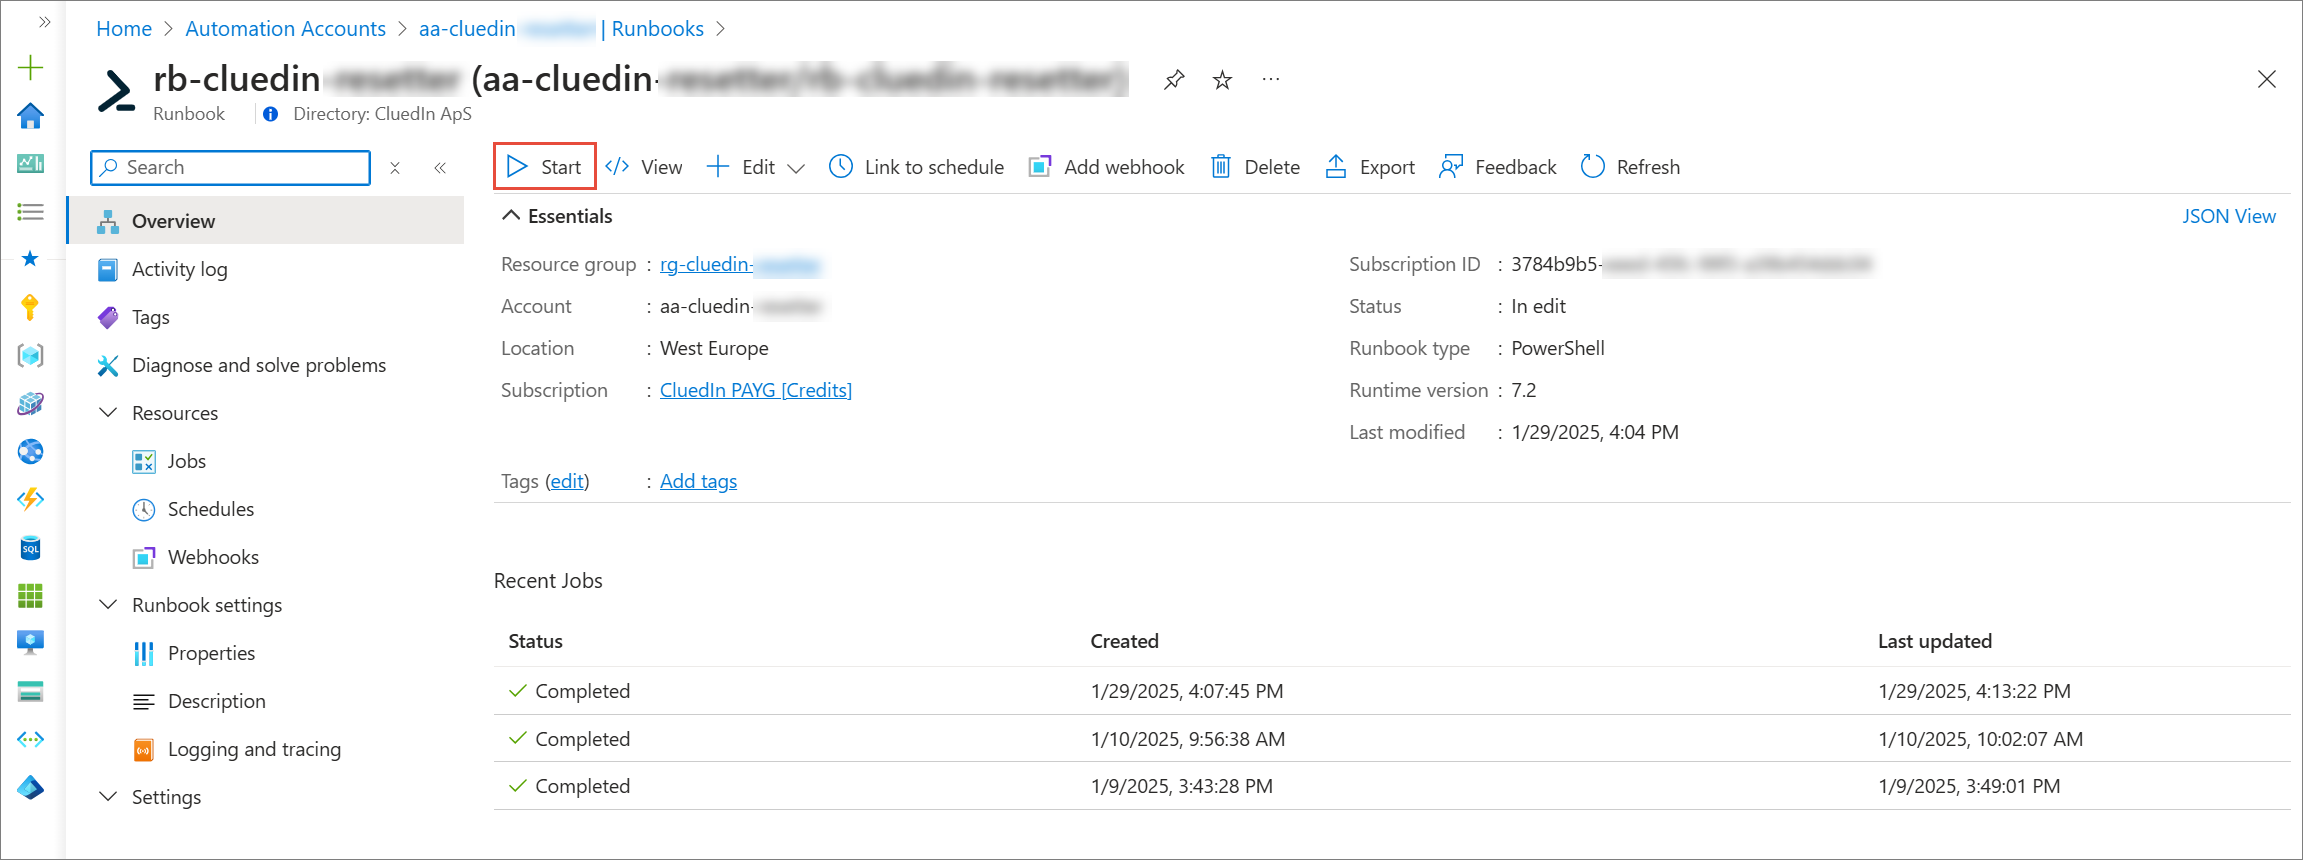Go to Runbooks breadcrumb
Viewport: 2303px width, 860px height.
(x=657, y=29)
